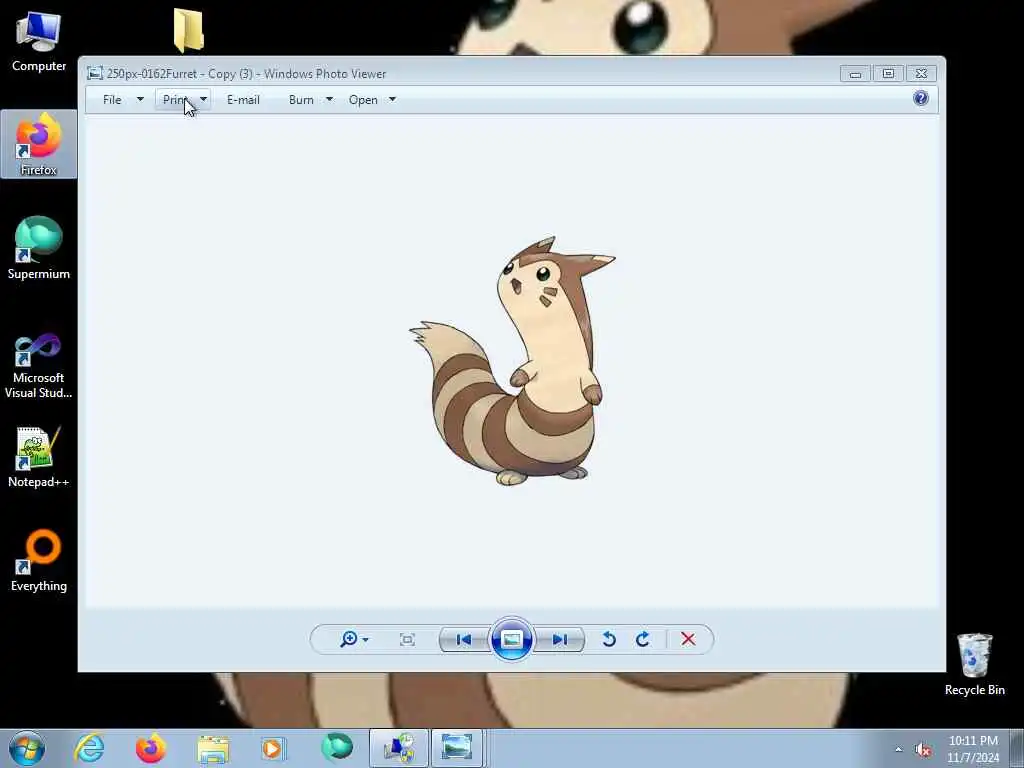Open the Open menu in Photo Viewer
Screen dimensions: 1024x768
pos(363,100)
